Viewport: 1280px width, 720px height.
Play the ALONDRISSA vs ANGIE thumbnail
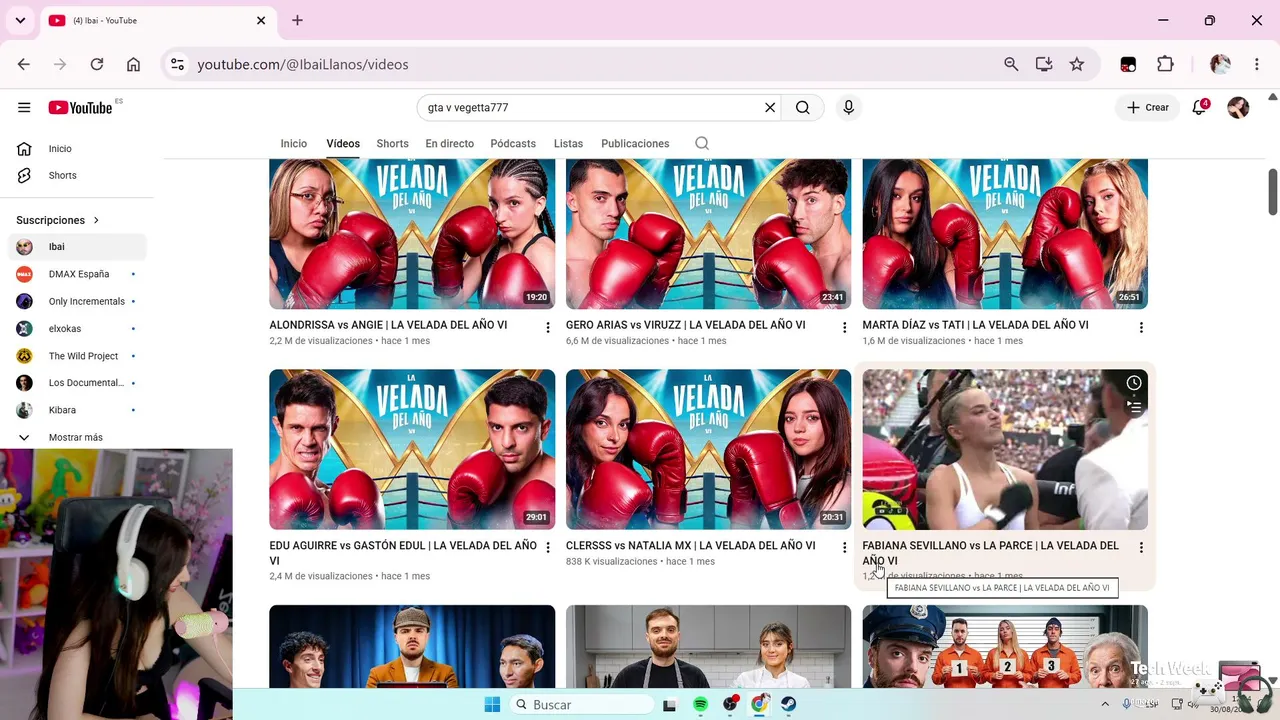[x=412, y=234]
